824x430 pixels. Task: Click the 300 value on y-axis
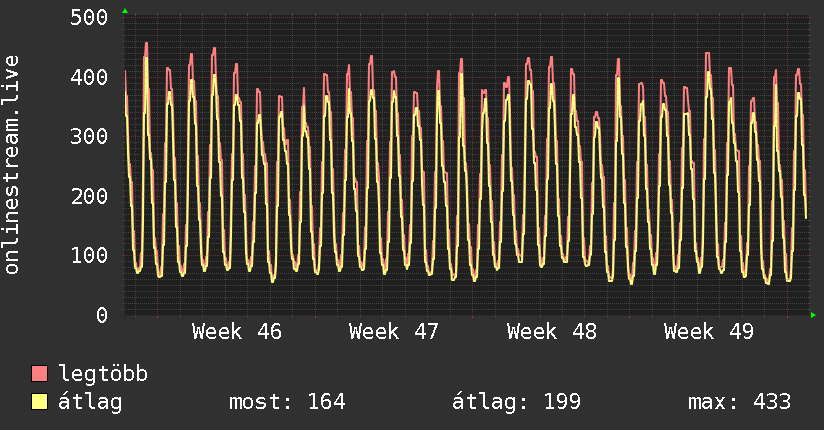click(x=90, y=136)
